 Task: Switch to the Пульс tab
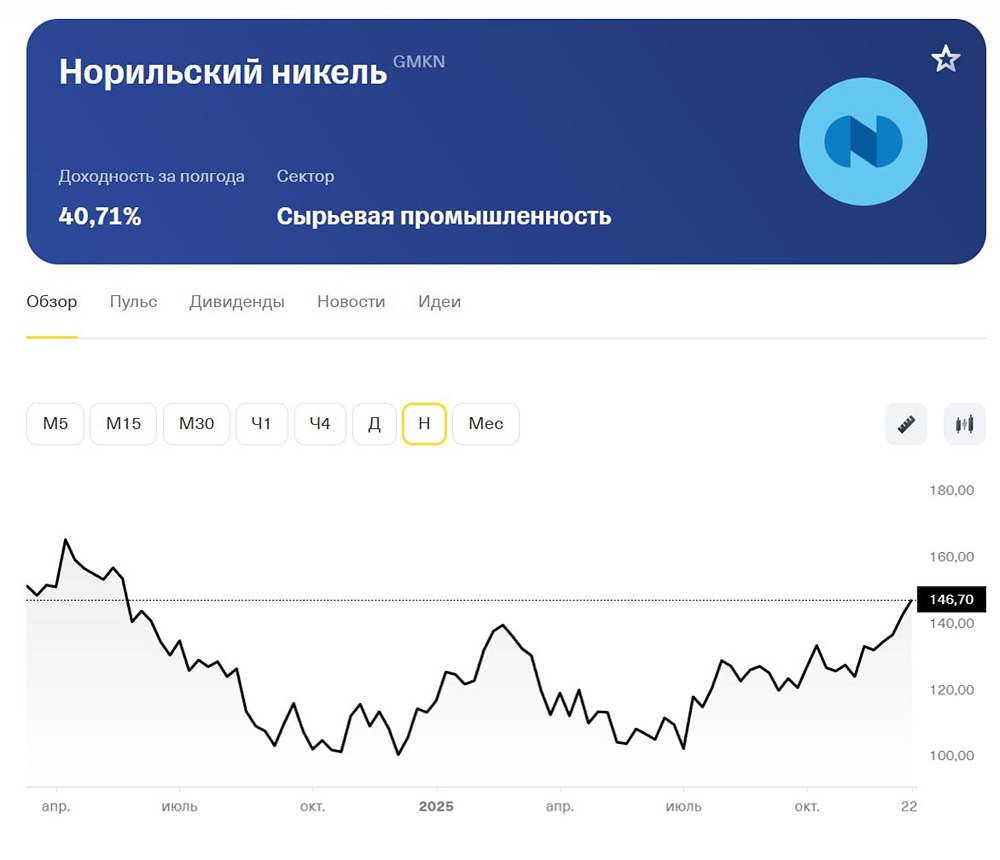(133, 301)
